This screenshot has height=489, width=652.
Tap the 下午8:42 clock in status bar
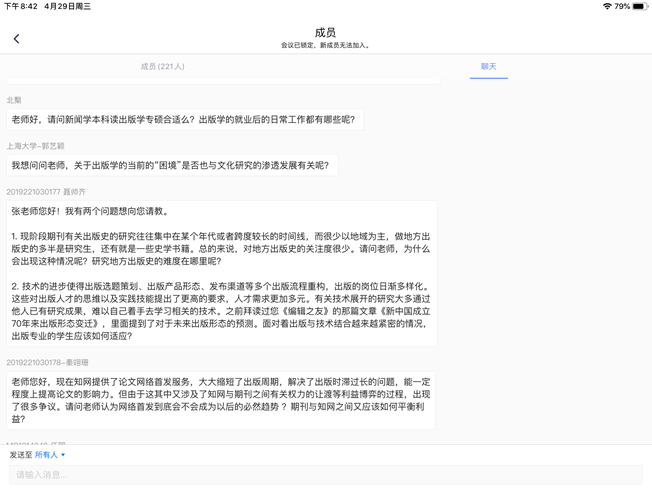(21, 6)
